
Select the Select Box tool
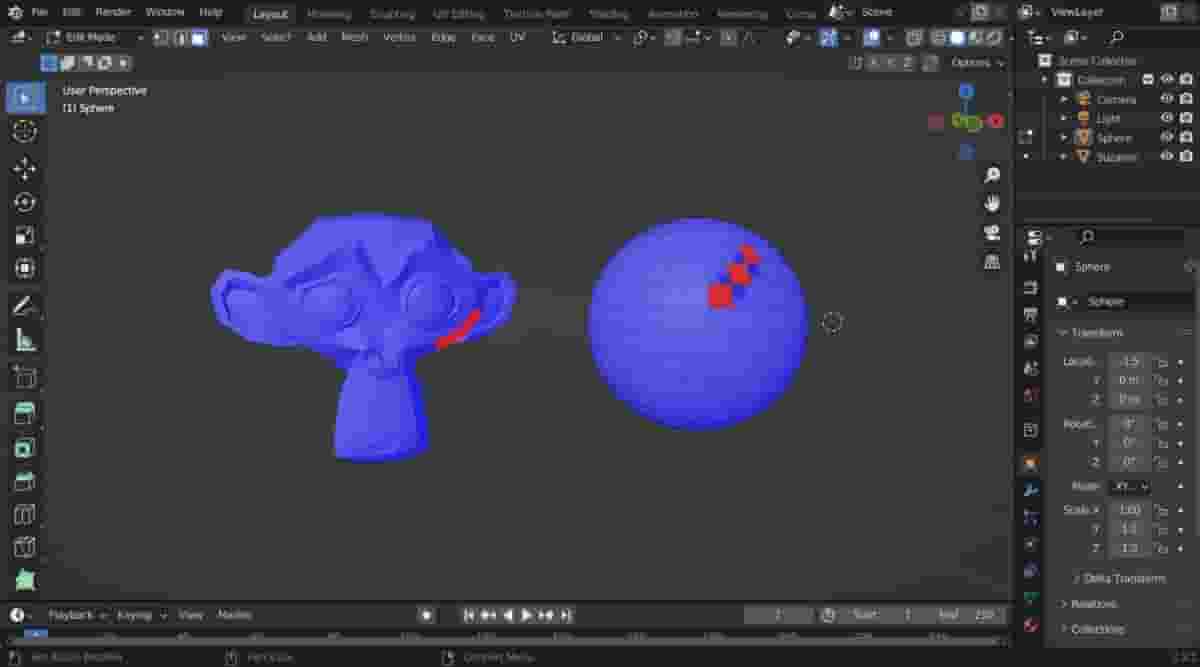coord(25,97)
